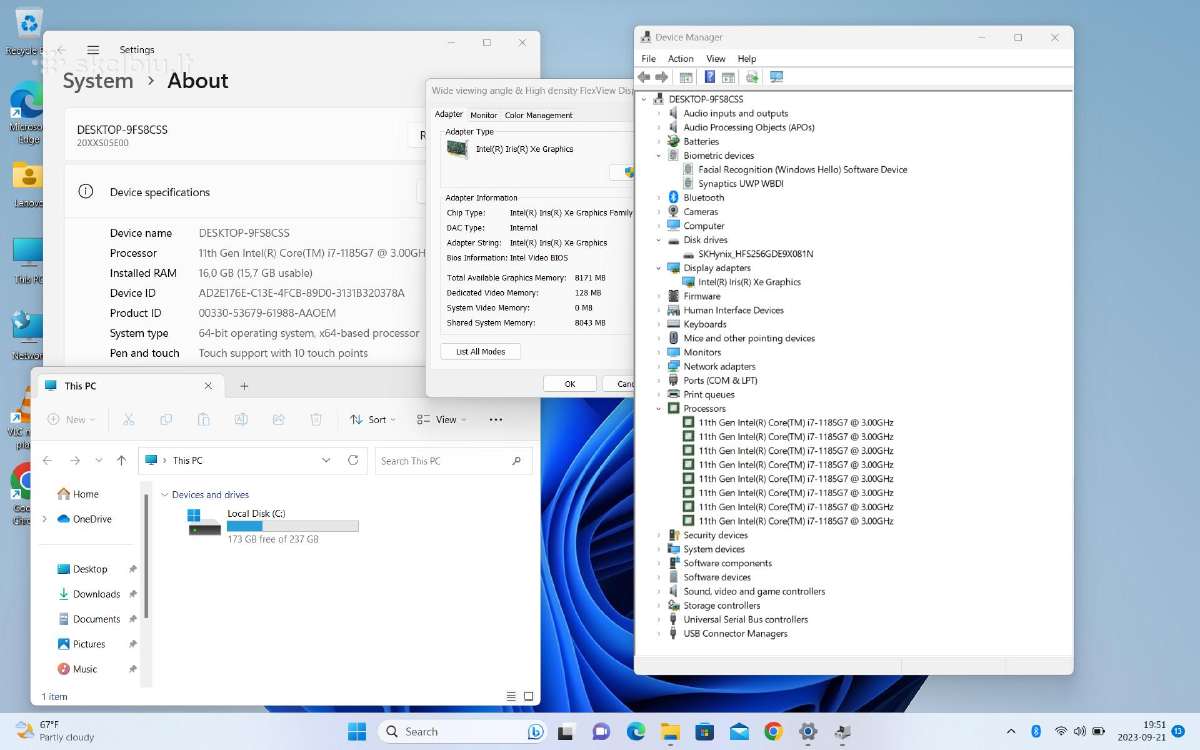Image resolution: width=1200 pixels, height=750 pixels.
Task: Select the Bluetooth category in Device Manager
Action: pos(704,198)
